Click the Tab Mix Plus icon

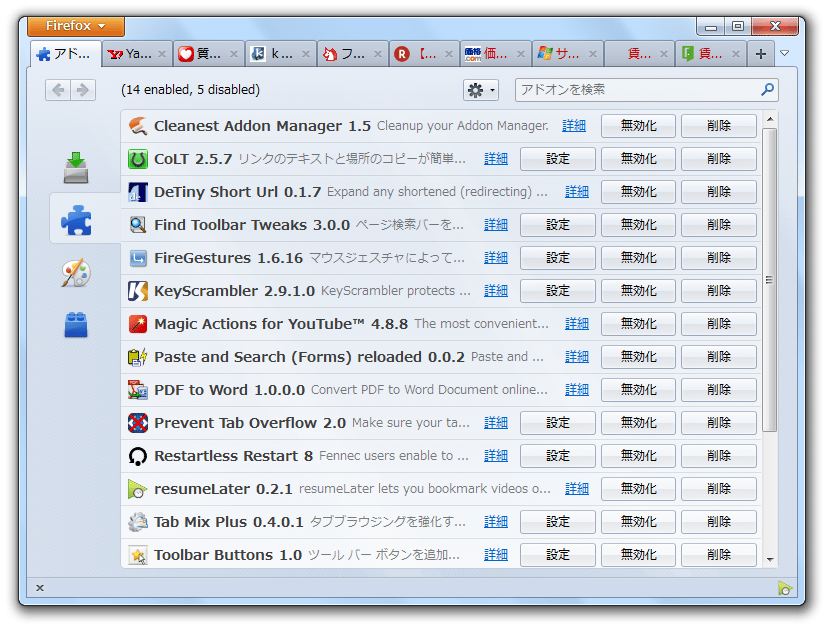[138, 522]
